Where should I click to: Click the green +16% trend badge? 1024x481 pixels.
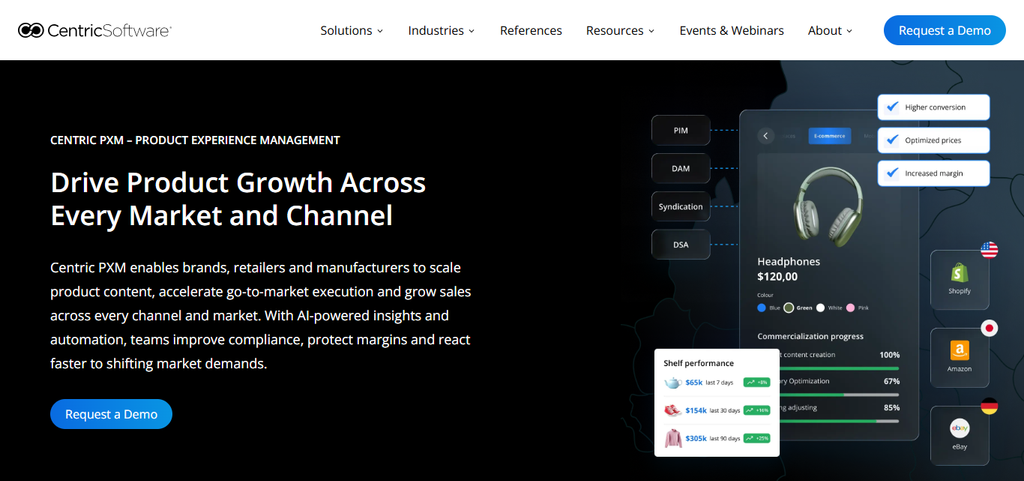(x=757, y=411)
